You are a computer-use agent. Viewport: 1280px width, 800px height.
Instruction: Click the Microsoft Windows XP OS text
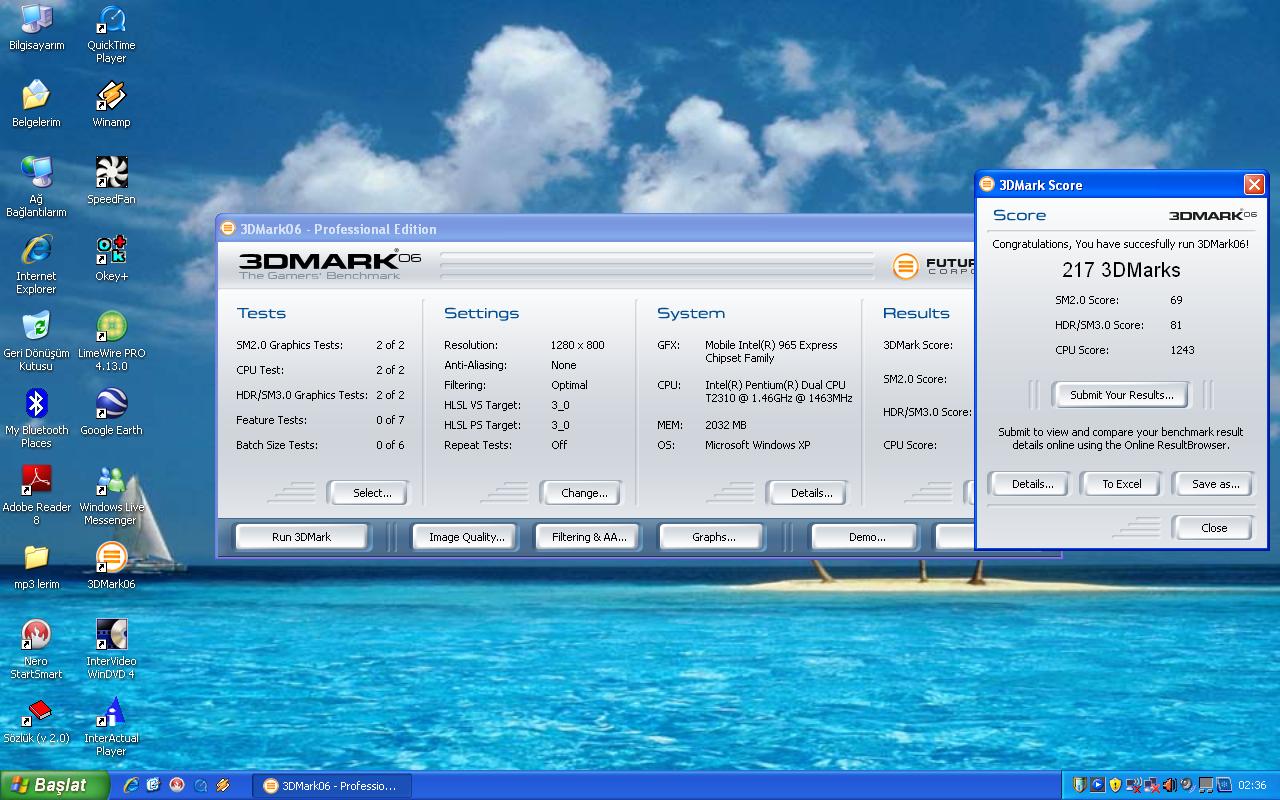(x=757, y=445)
